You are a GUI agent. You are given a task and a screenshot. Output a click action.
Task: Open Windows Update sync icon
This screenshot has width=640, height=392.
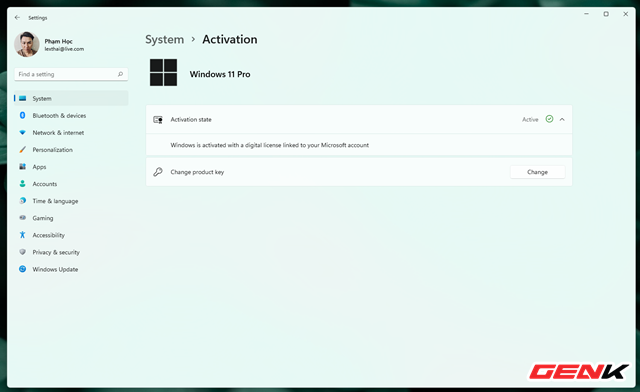[23, 269]
